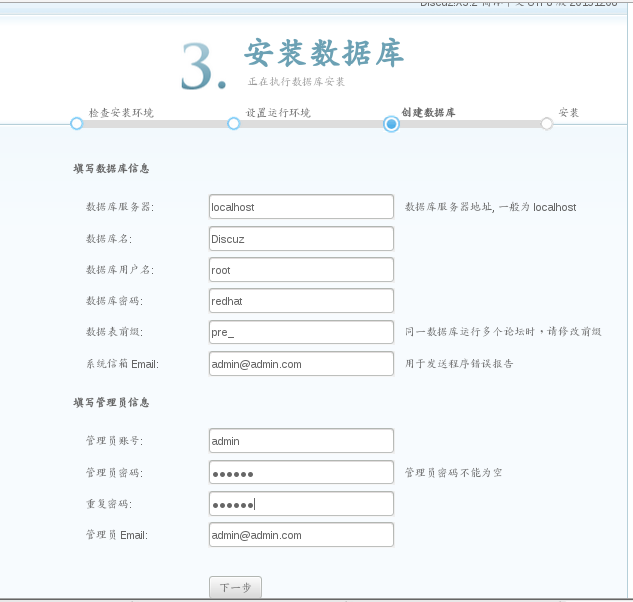Click the 数据库名 label
The height and width of the screenshot is (602, 633).
tap(109, 239)
